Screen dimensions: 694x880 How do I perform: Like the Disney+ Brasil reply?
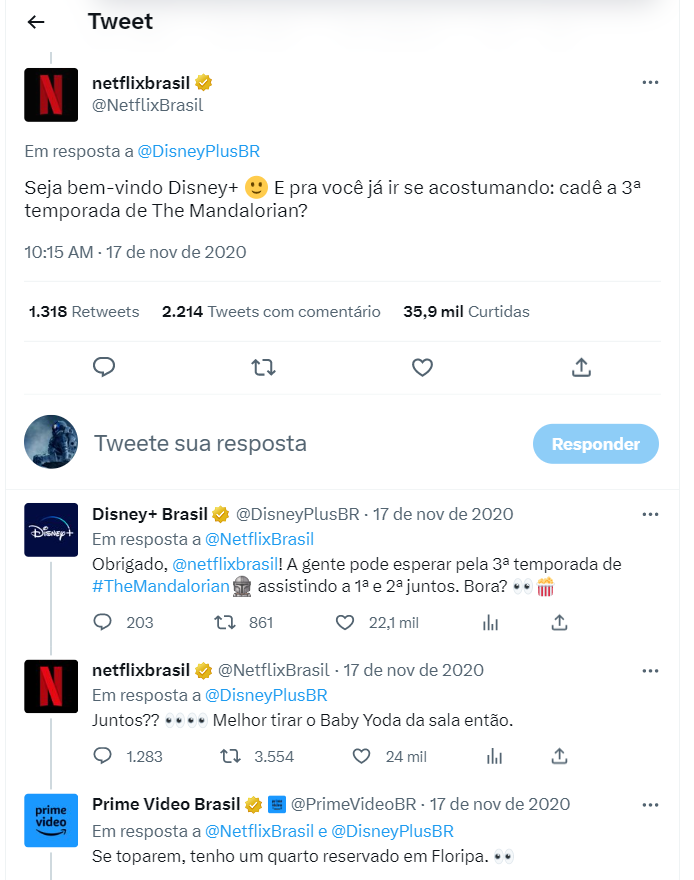(345, 622)
